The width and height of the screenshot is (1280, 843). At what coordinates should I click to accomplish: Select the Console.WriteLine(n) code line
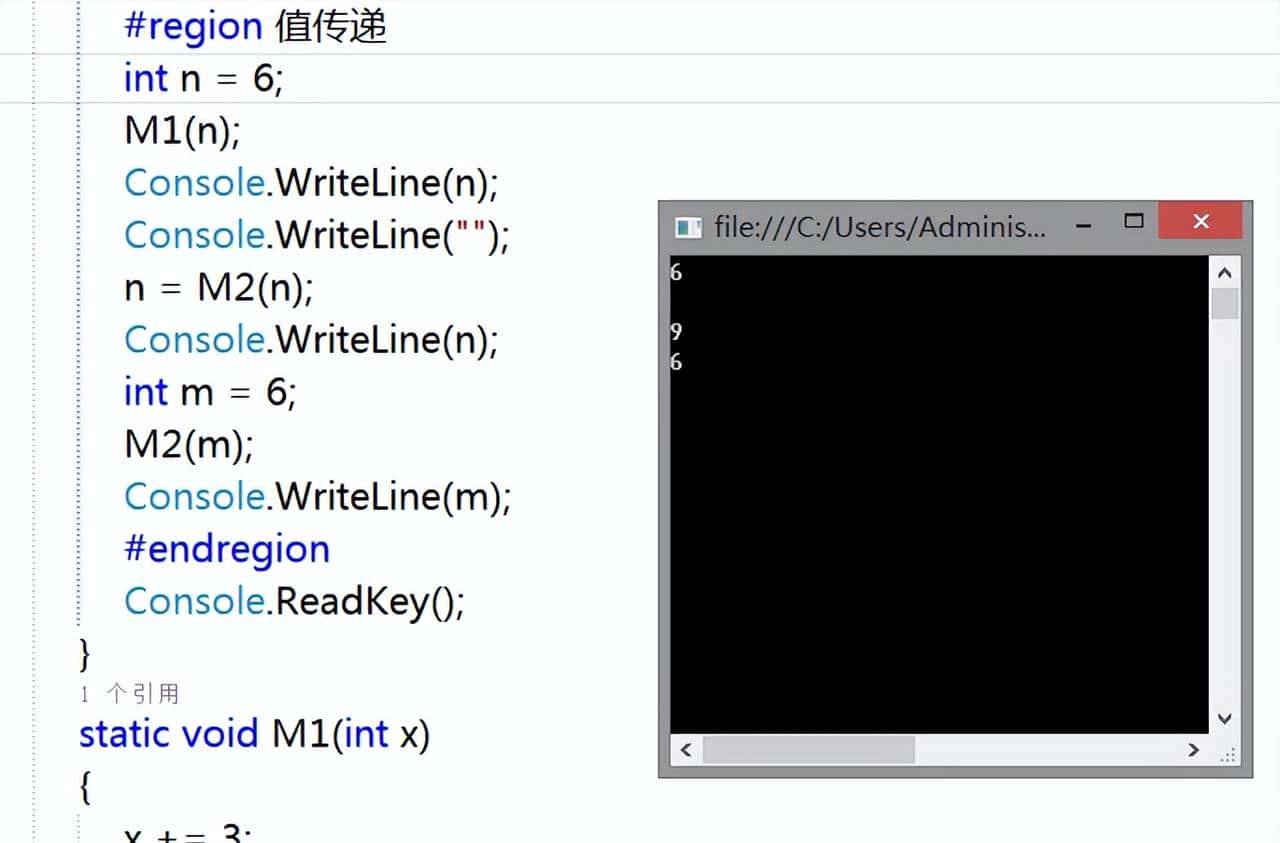tap(310, 183)
